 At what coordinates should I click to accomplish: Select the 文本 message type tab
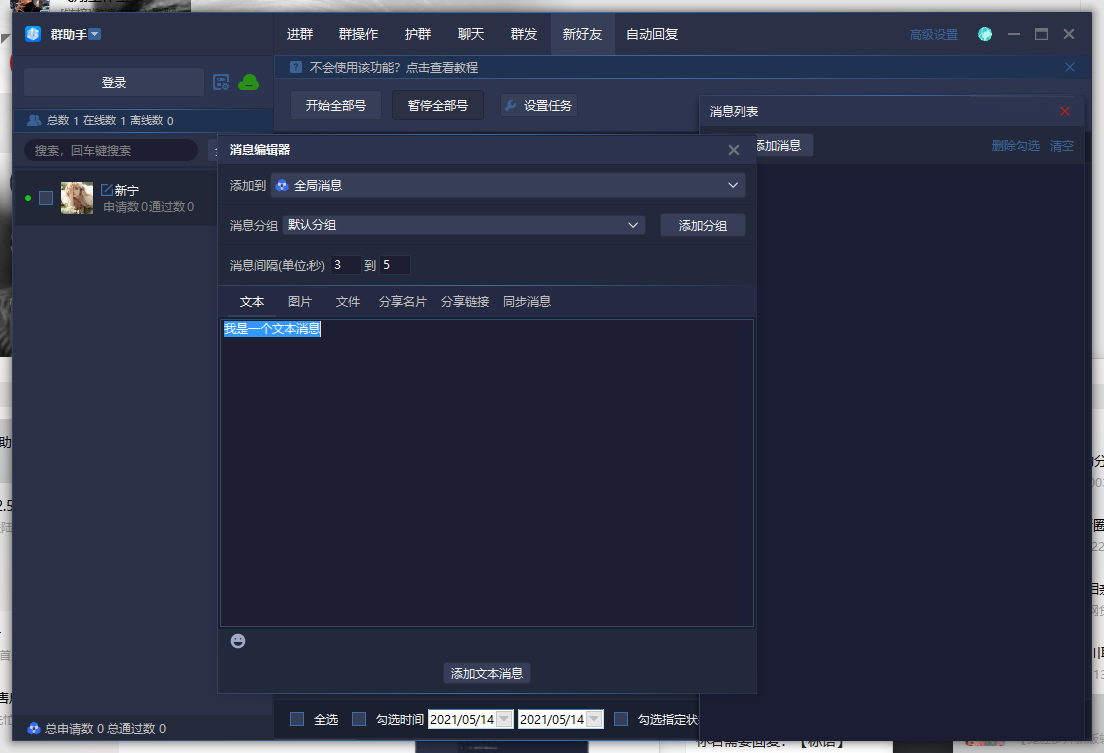pyautogui.click(x=251, y=301)
